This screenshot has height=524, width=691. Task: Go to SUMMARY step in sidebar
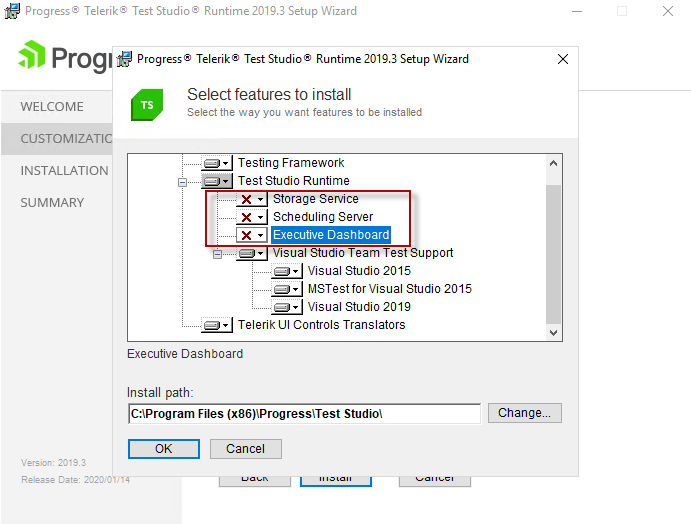(52, 203)
